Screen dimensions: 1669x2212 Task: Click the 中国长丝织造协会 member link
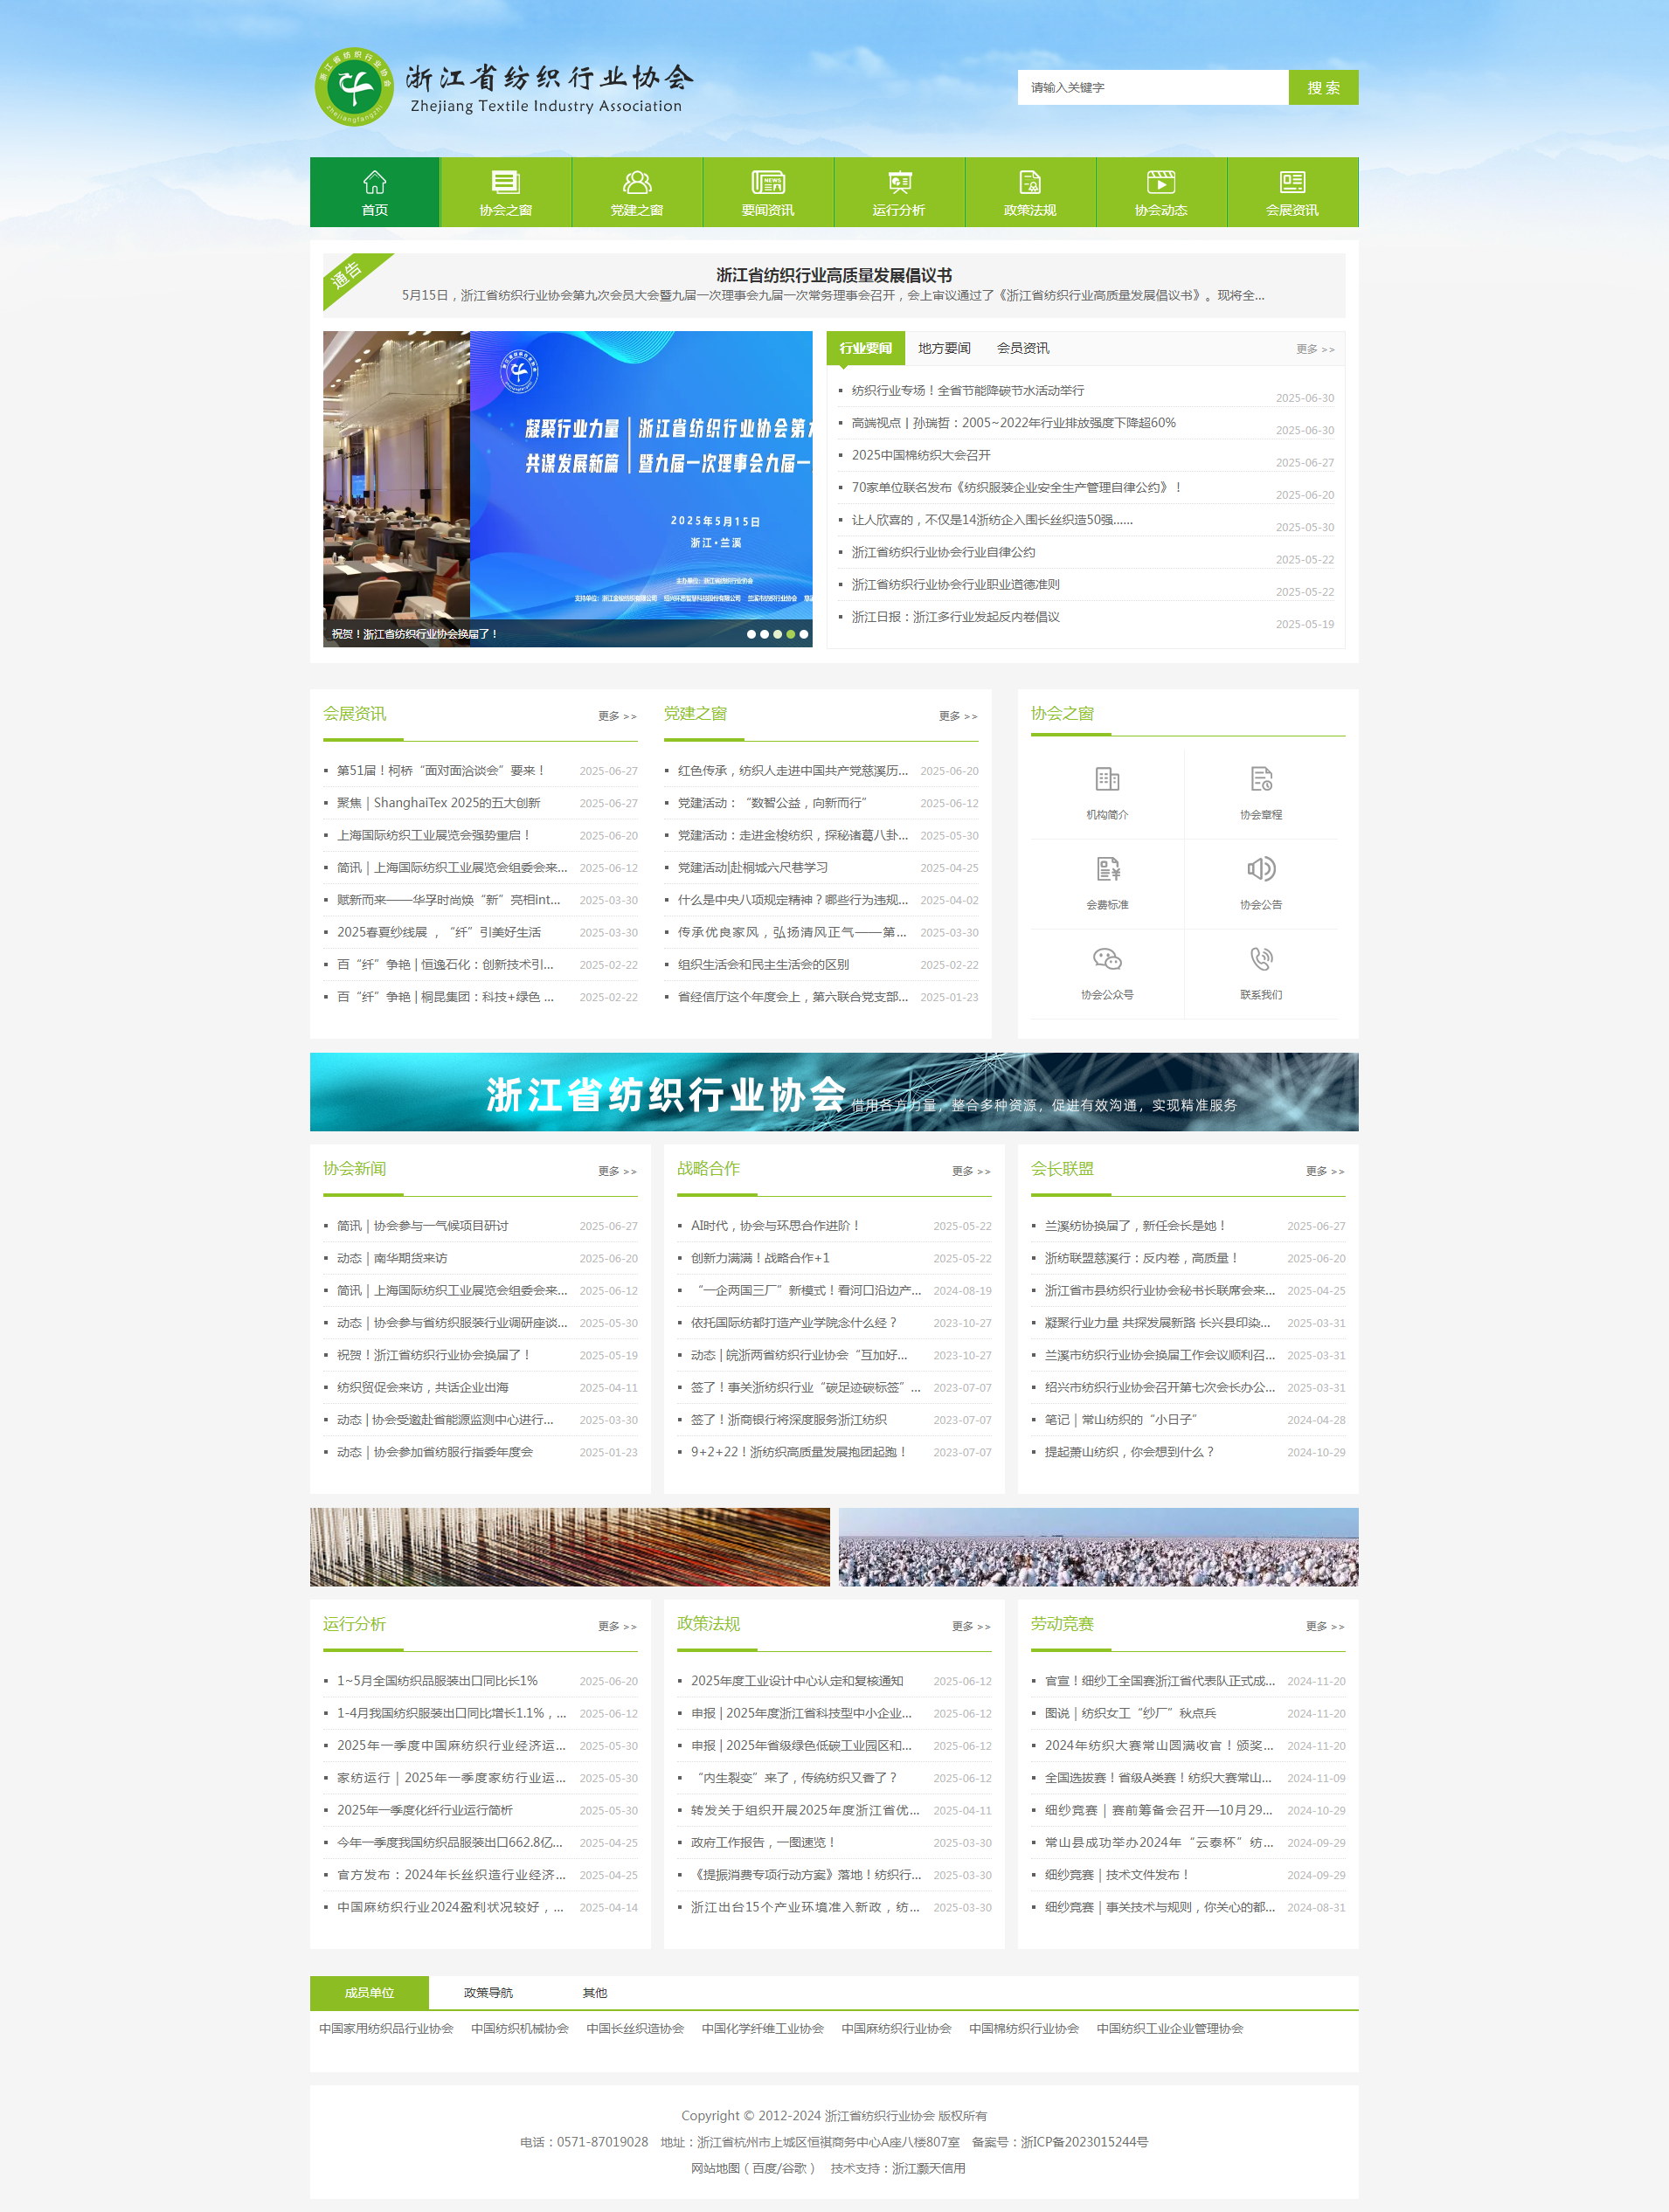point(635,2028)
